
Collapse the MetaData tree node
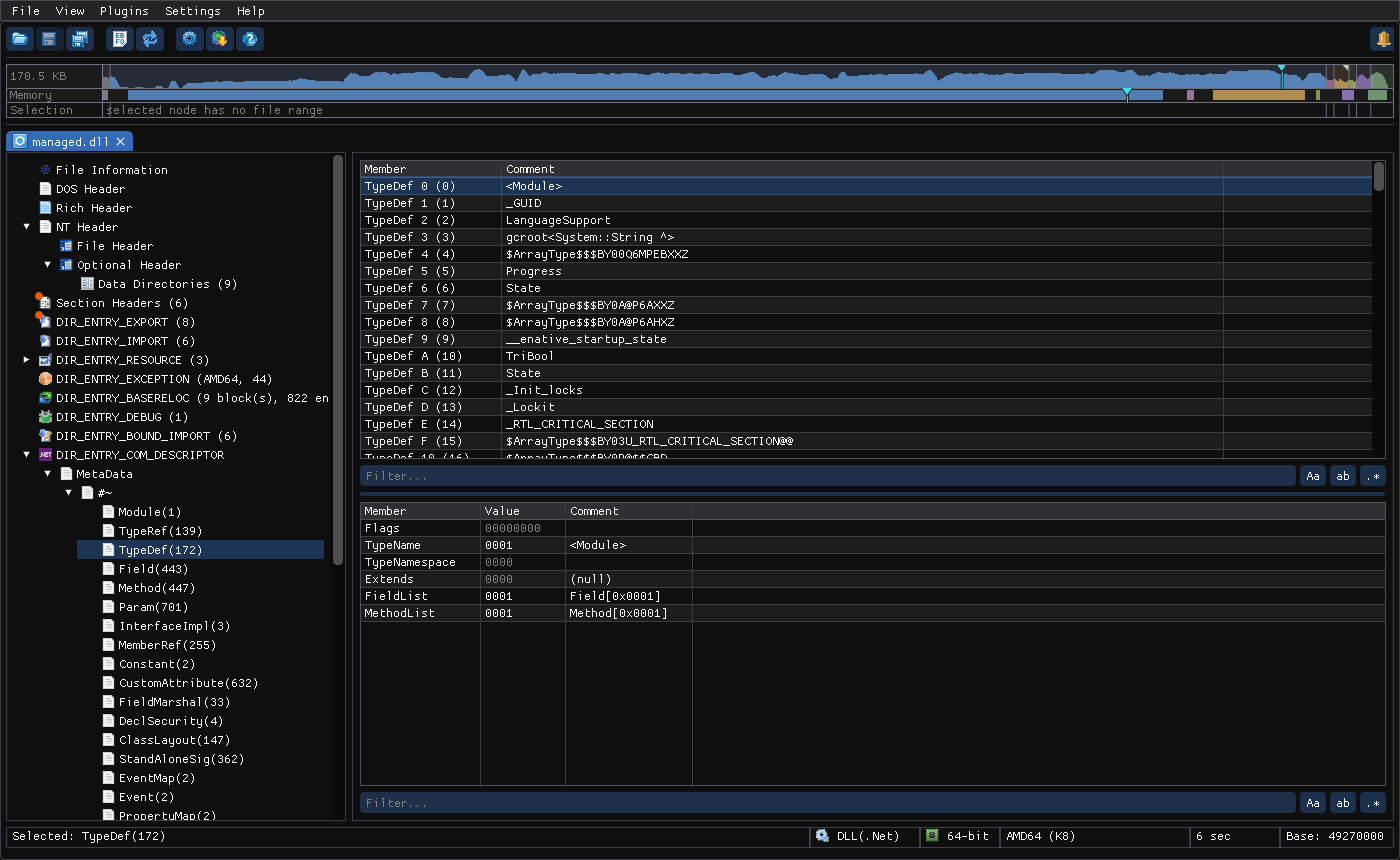[x=48, y=474]
